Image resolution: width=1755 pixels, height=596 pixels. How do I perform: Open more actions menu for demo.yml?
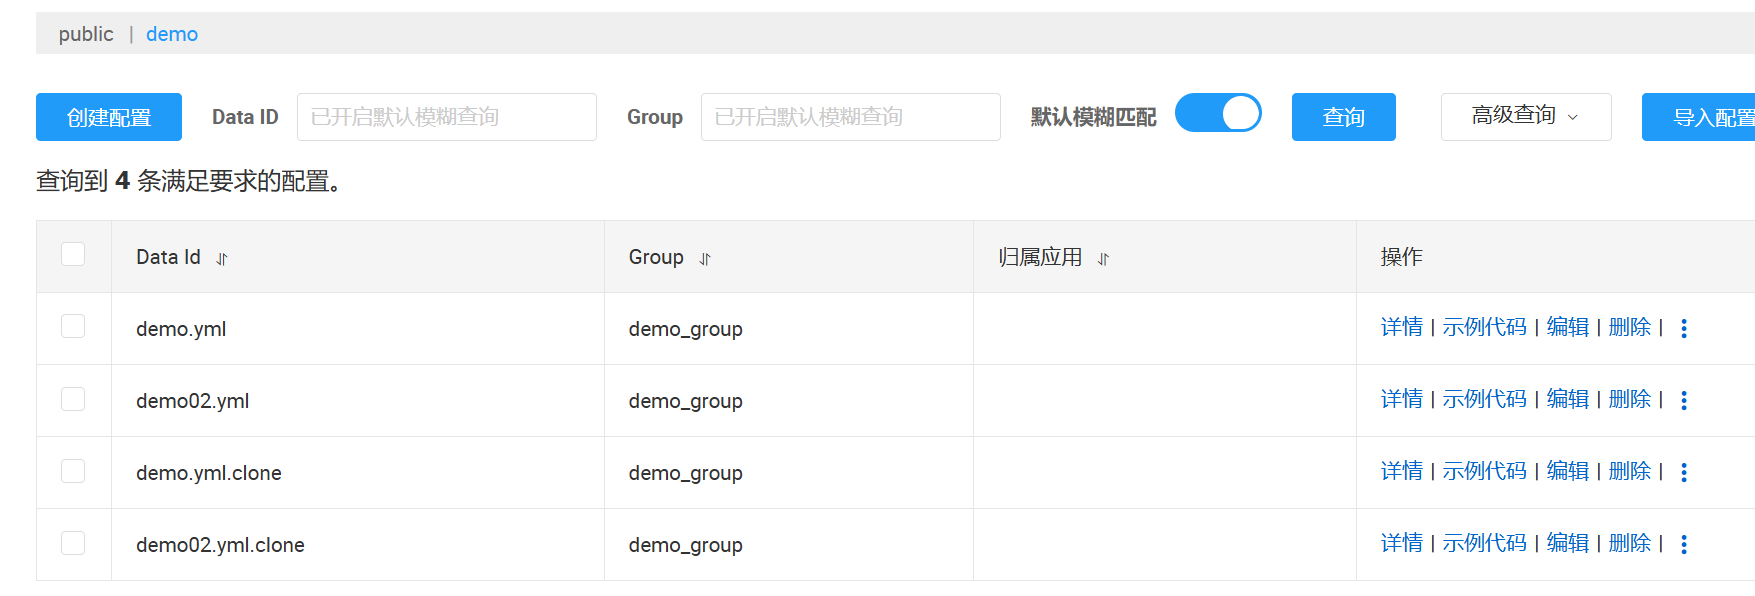coord(1684,329)
